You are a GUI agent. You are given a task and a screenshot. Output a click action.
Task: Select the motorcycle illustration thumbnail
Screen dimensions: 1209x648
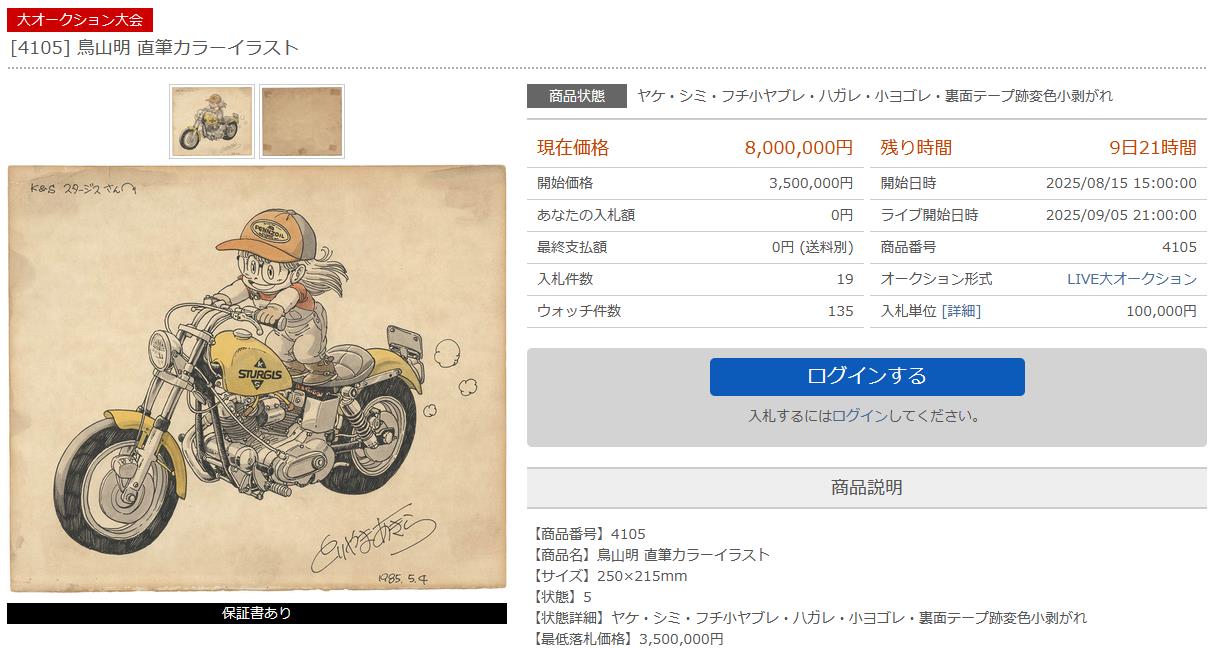pos(212,122)
